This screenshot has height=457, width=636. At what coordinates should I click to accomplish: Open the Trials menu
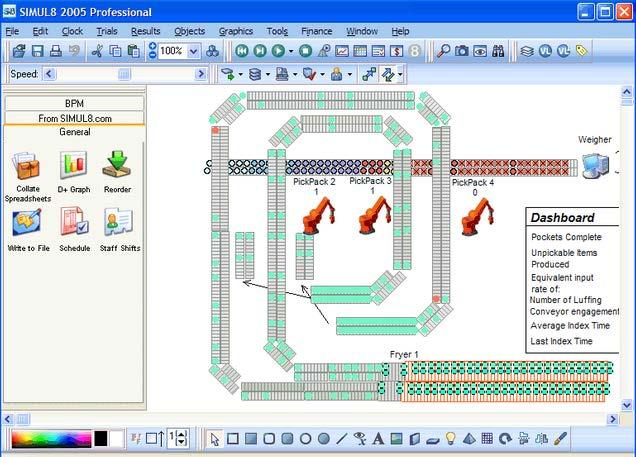(x=107, y=31)
